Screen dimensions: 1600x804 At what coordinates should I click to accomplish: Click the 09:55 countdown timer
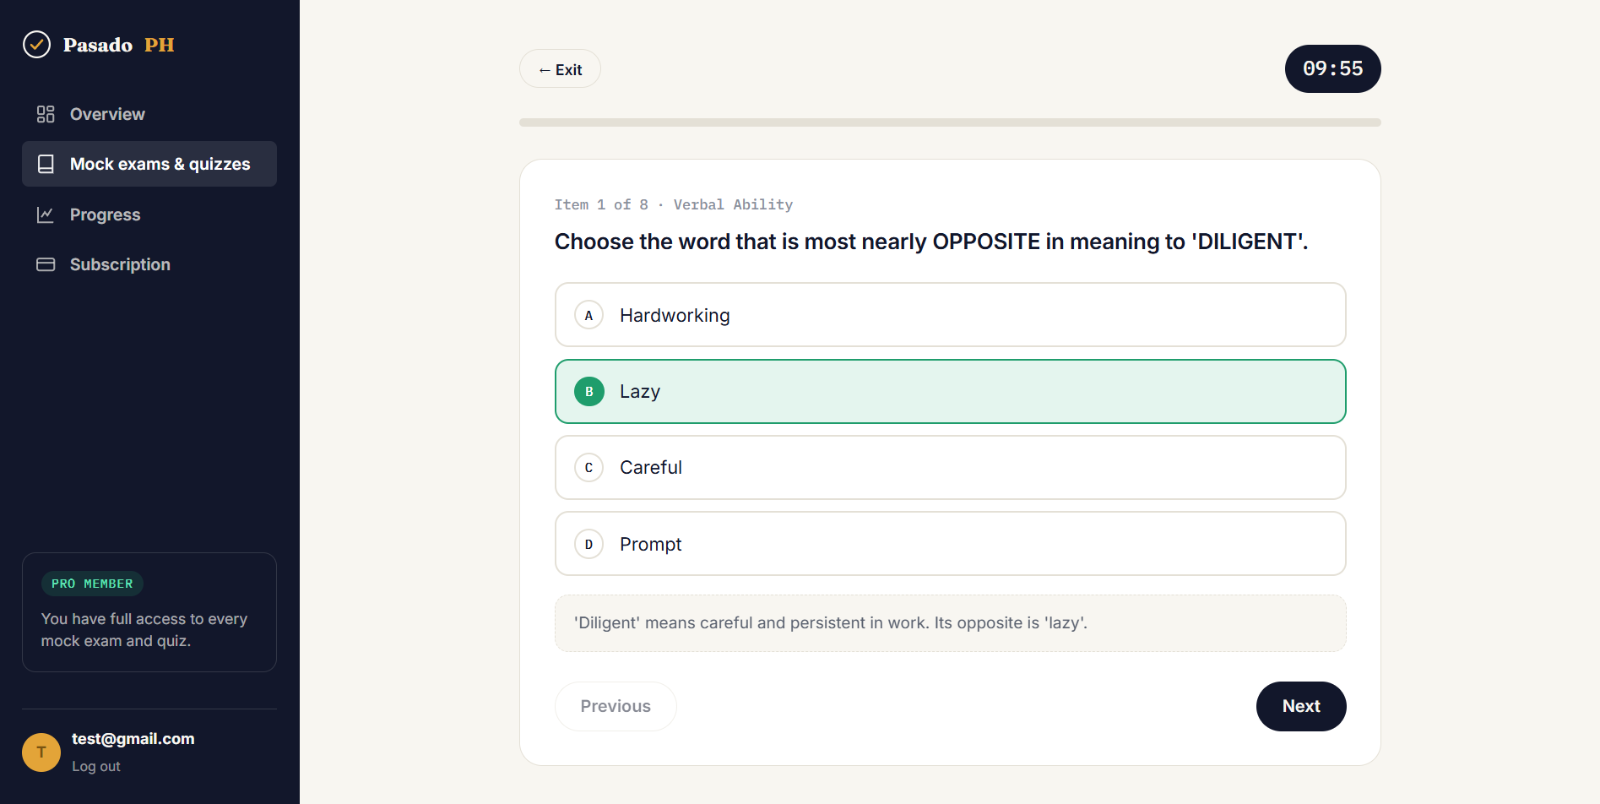(1333, 69)
